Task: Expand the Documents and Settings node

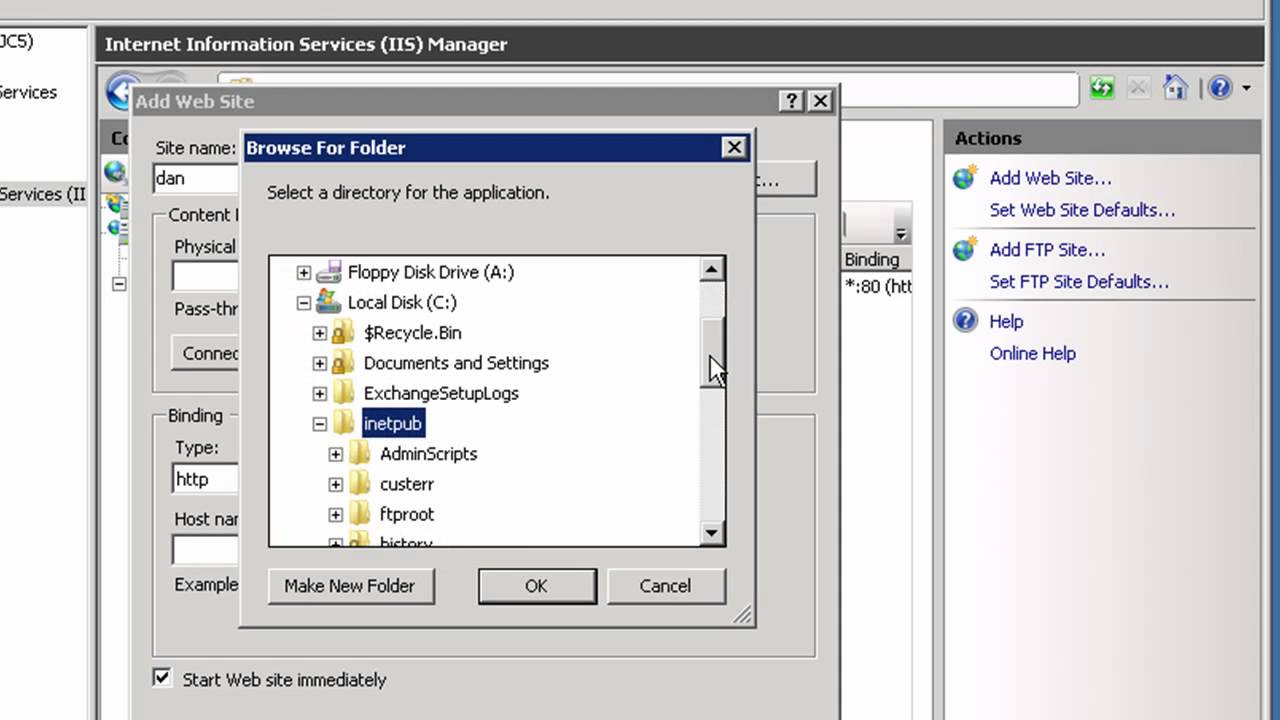Action: coord(320,363)
